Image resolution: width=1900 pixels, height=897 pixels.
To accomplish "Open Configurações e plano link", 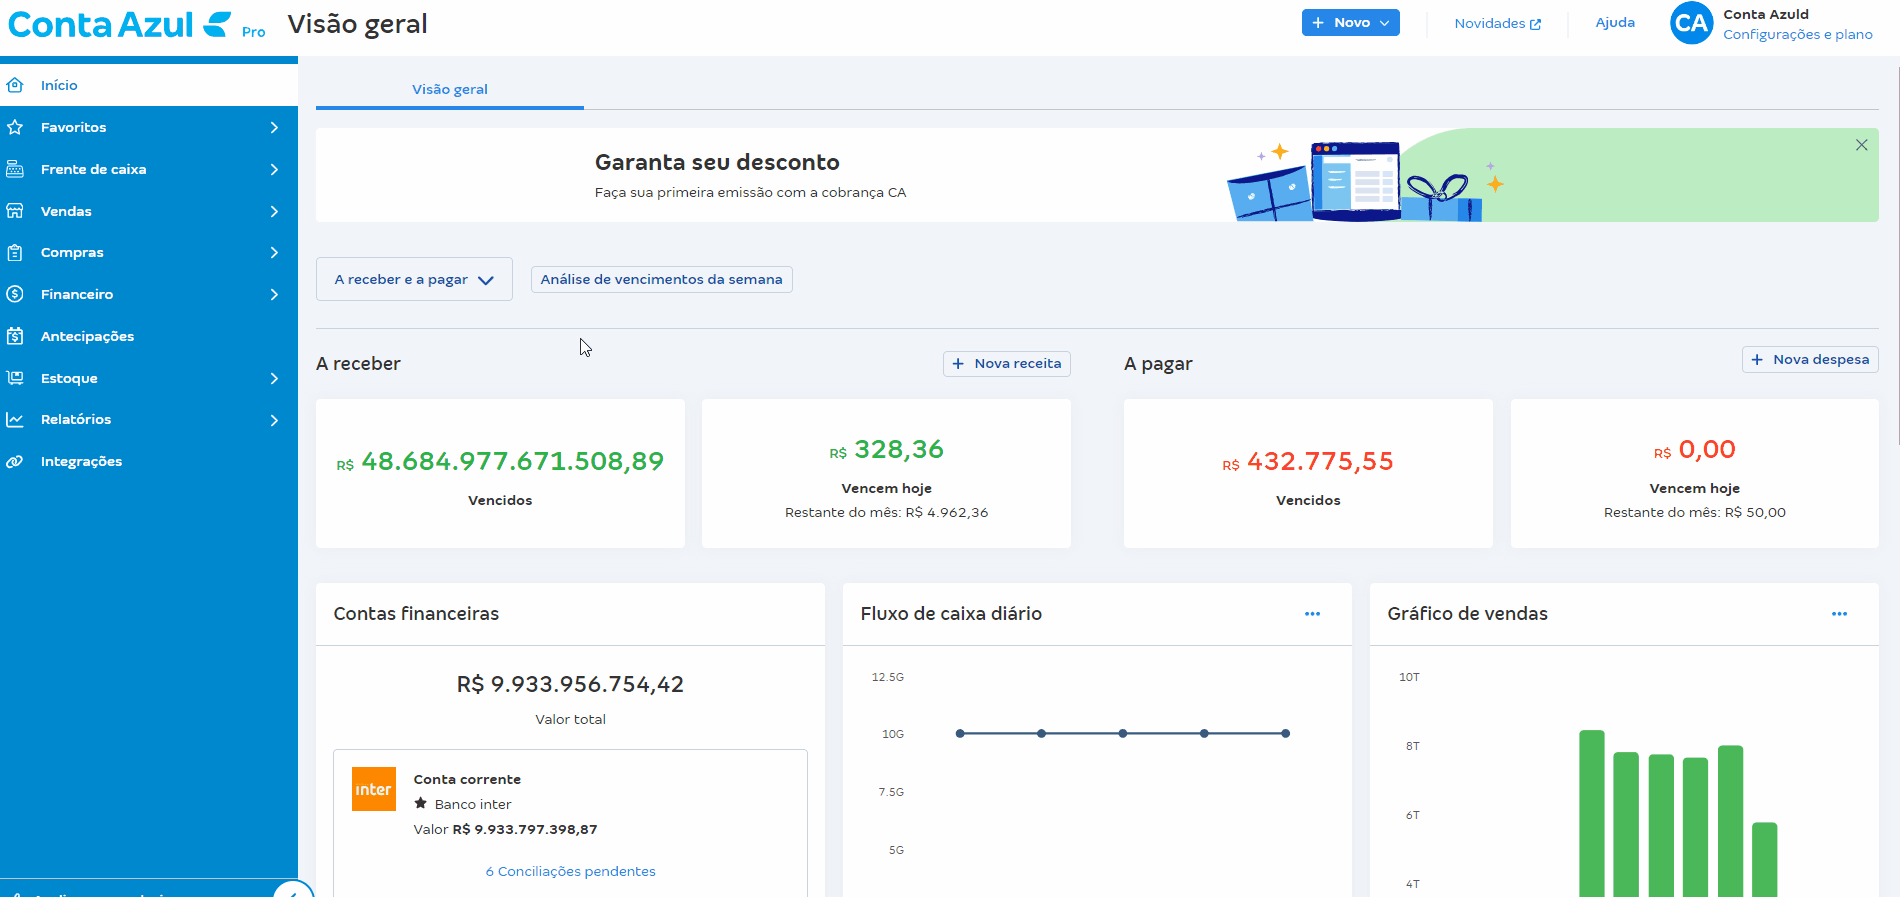I will click(x=1798, y=34).
